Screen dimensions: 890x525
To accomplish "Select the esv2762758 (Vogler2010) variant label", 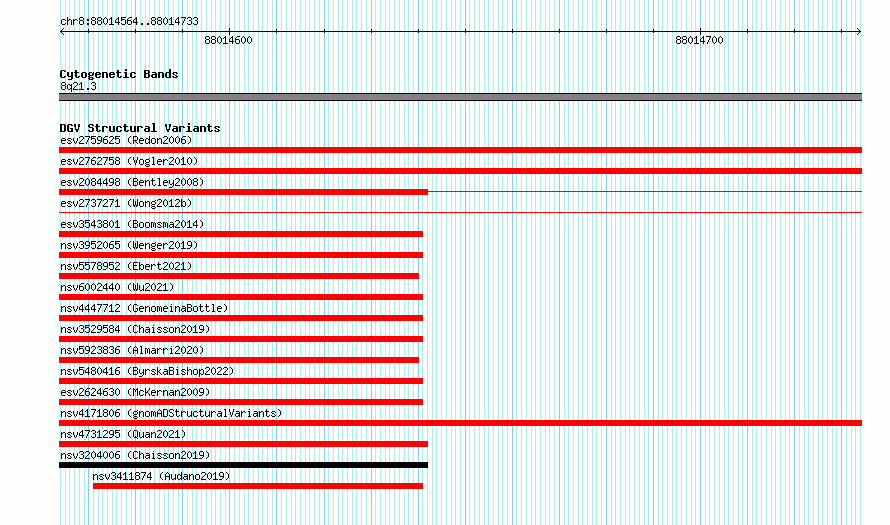I will pyautogui.click(x=129, y=161).
